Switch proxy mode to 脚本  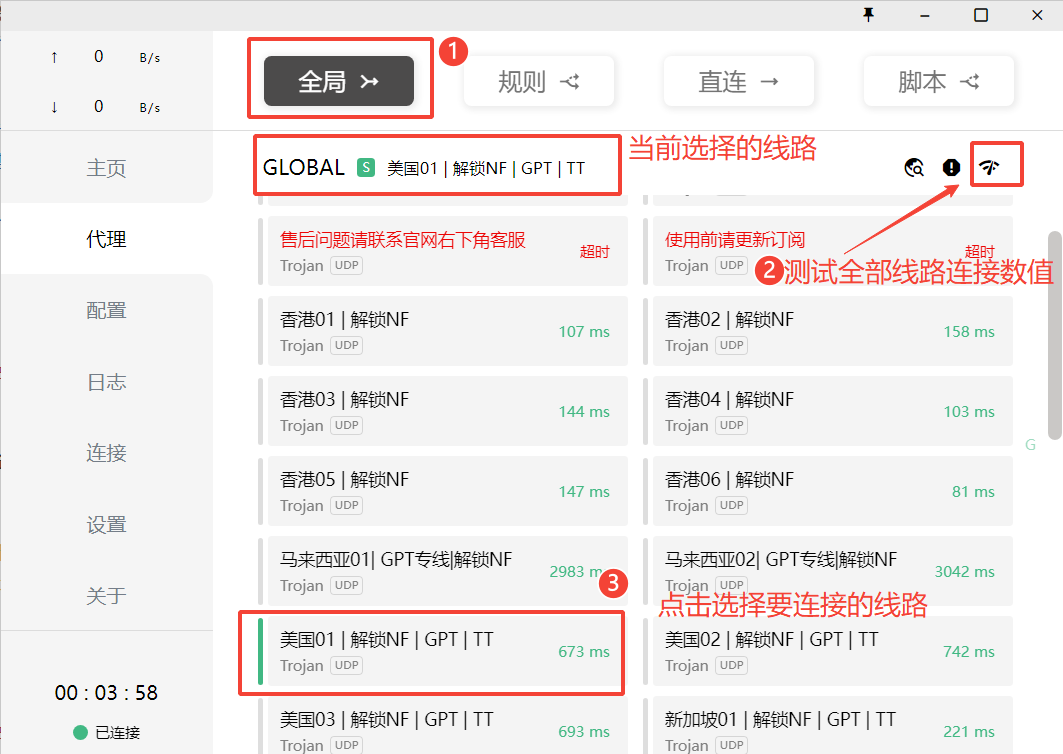point(938,81)
